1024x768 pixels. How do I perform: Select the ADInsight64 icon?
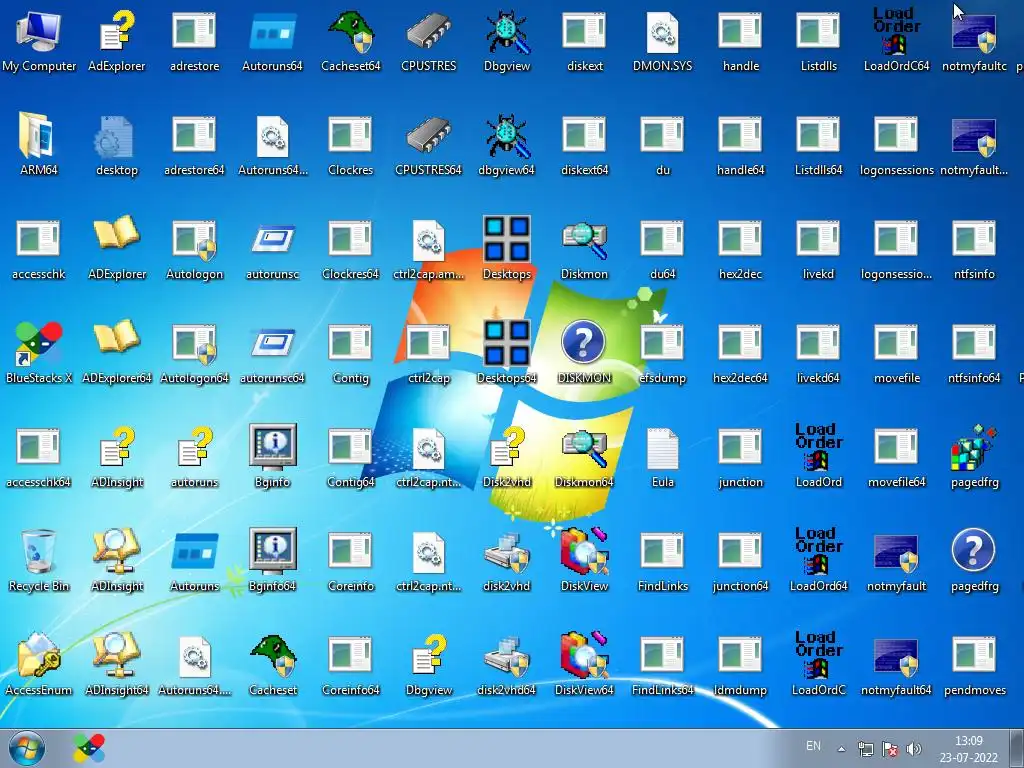[x=116, y=664]
